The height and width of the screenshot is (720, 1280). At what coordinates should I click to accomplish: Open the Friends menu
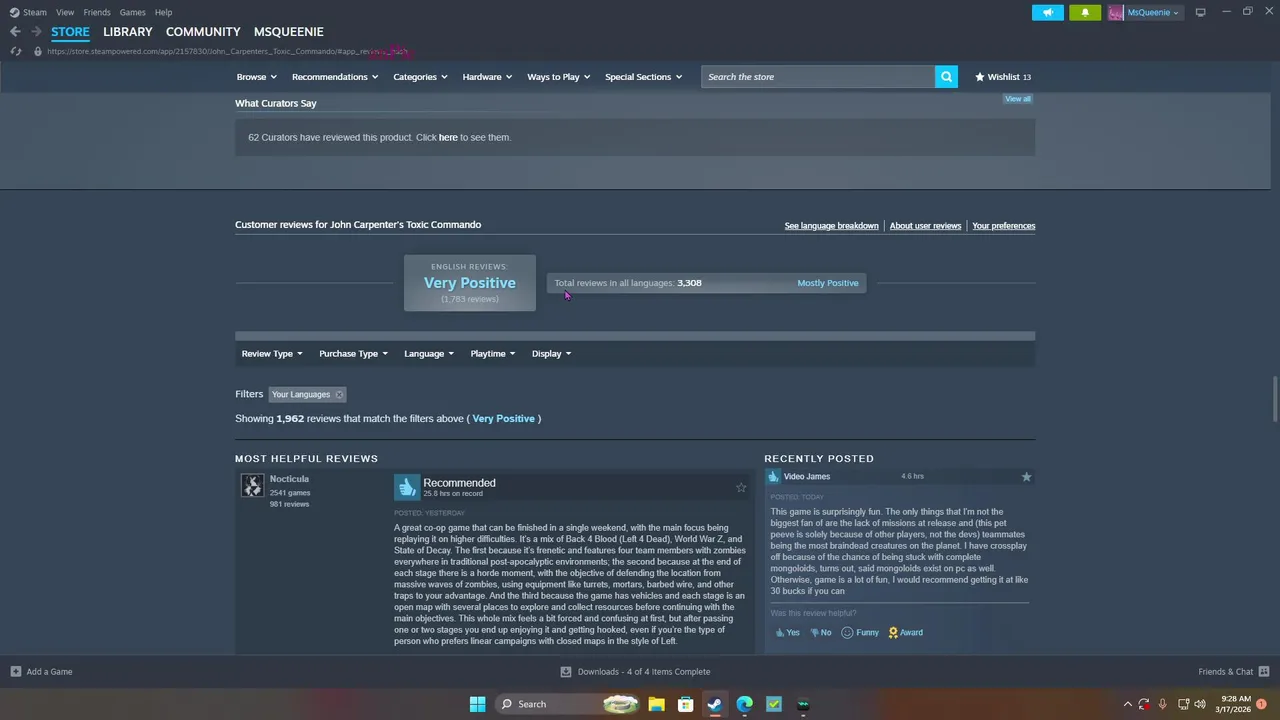coord(97,12)
